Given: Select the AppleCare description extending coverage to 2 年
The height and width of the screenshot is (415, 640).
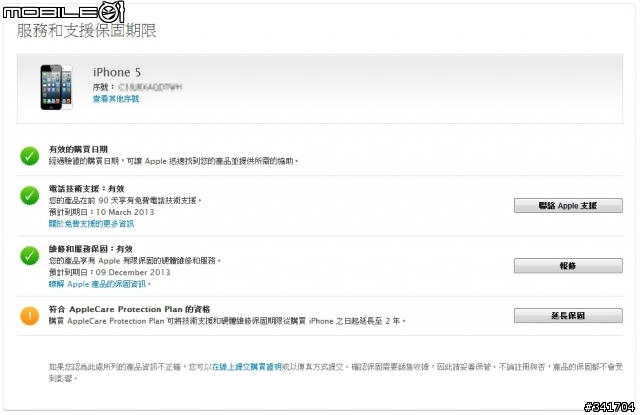Looking at the screenshot, I should (227, 321).
